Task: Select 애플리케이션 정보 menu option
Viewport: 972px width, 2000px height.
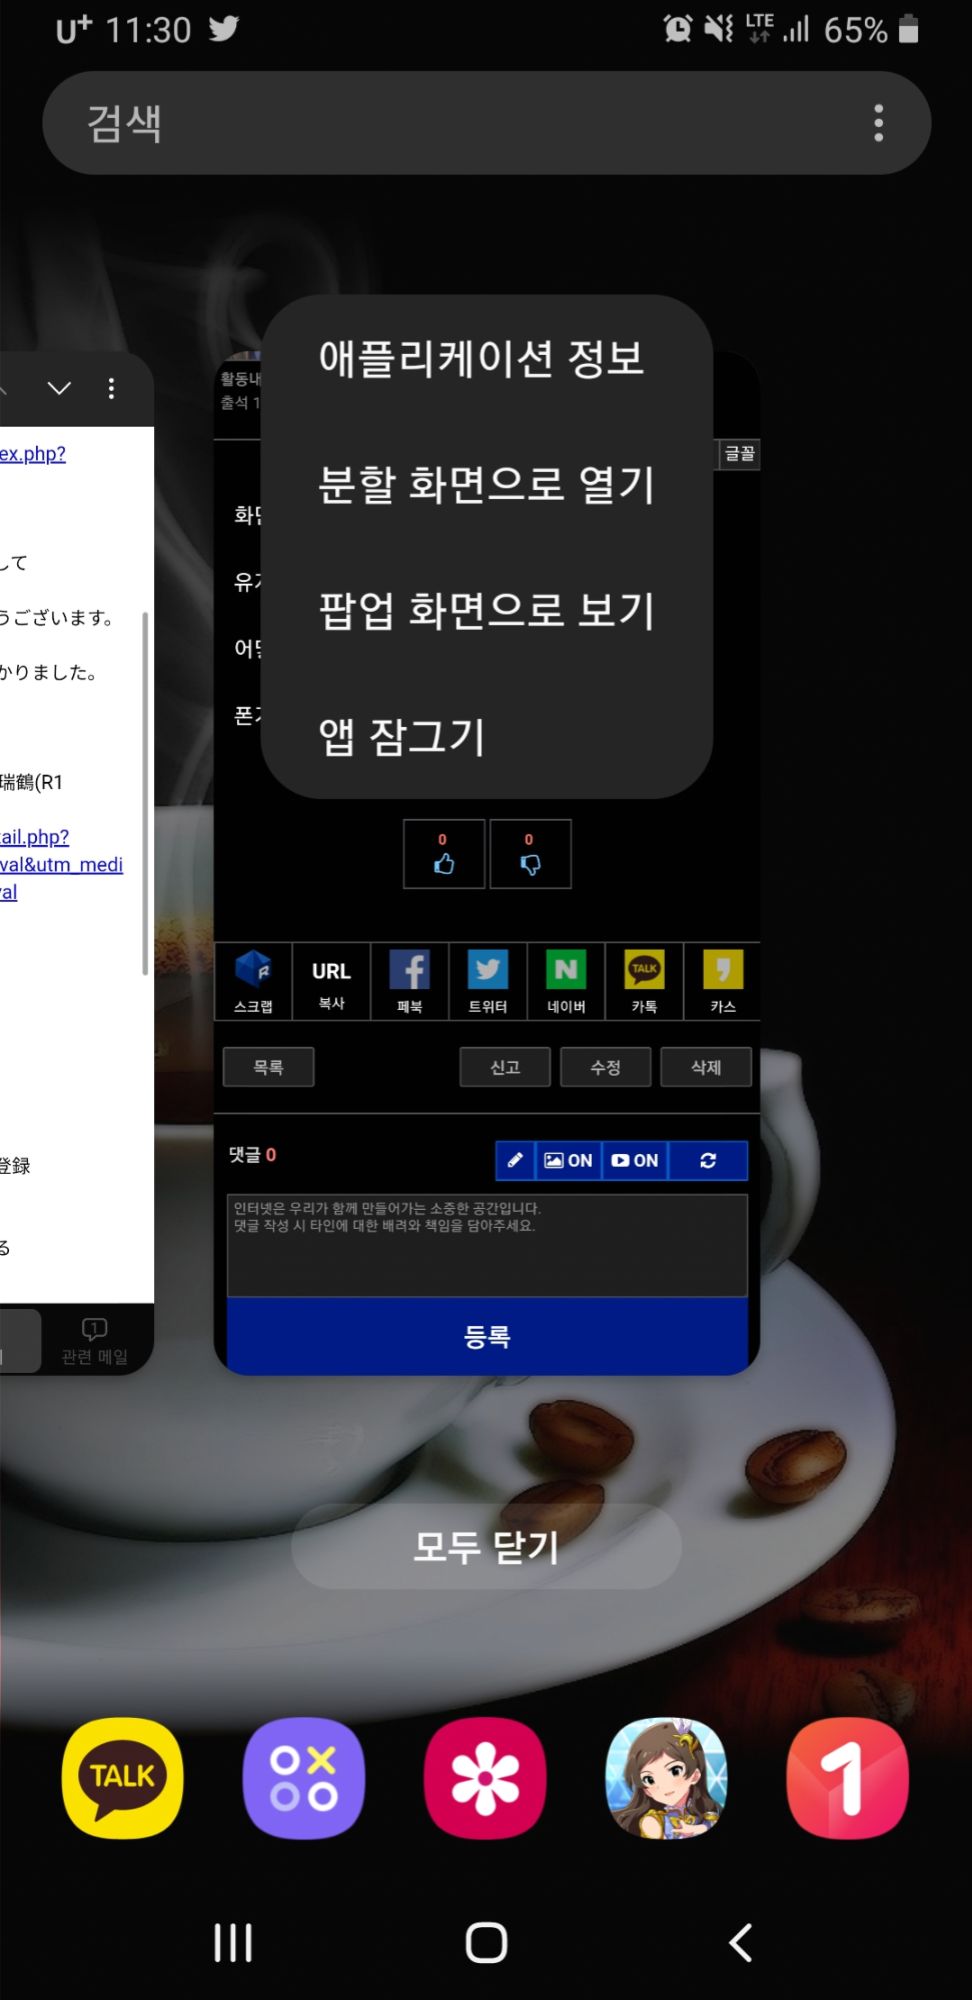Action: 481,358
